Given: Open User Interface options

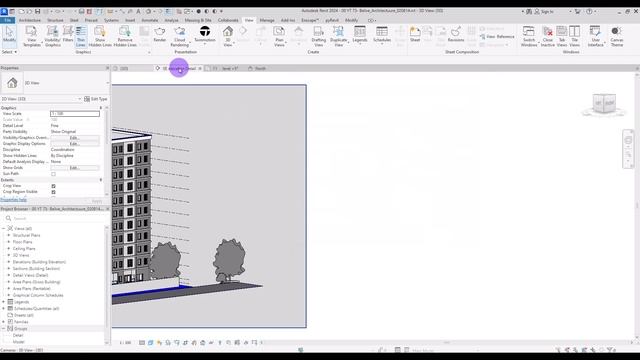Looking at the screenshot, I should click(x=596, y=36).
